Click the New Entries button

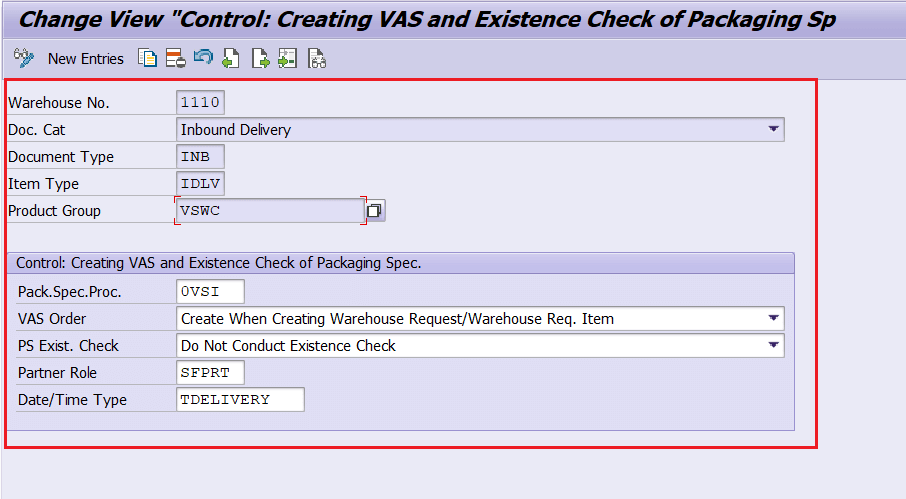pyautogui.click(x=86, y=59)
